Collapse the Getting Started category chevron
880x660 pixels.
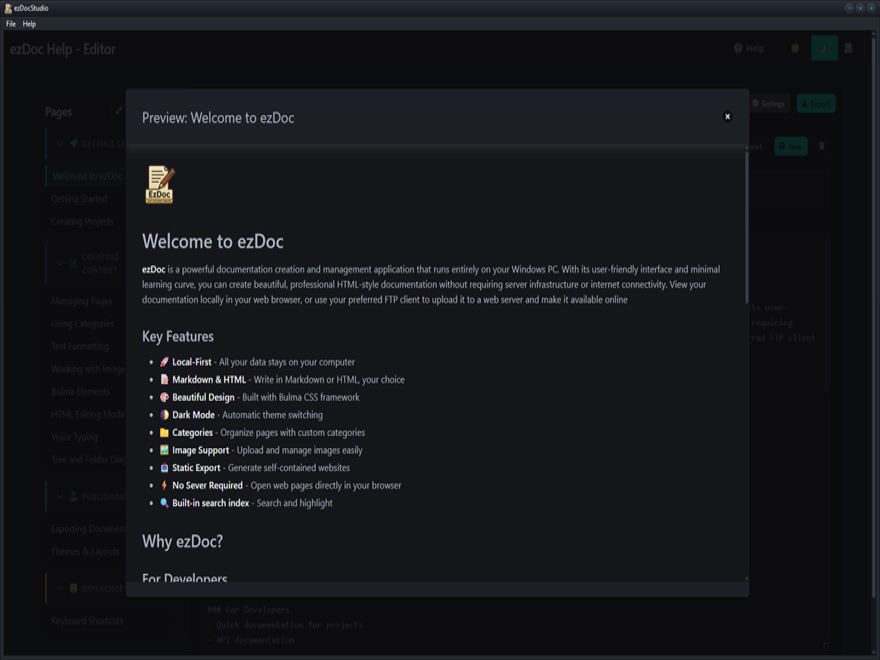click(60, 144)
